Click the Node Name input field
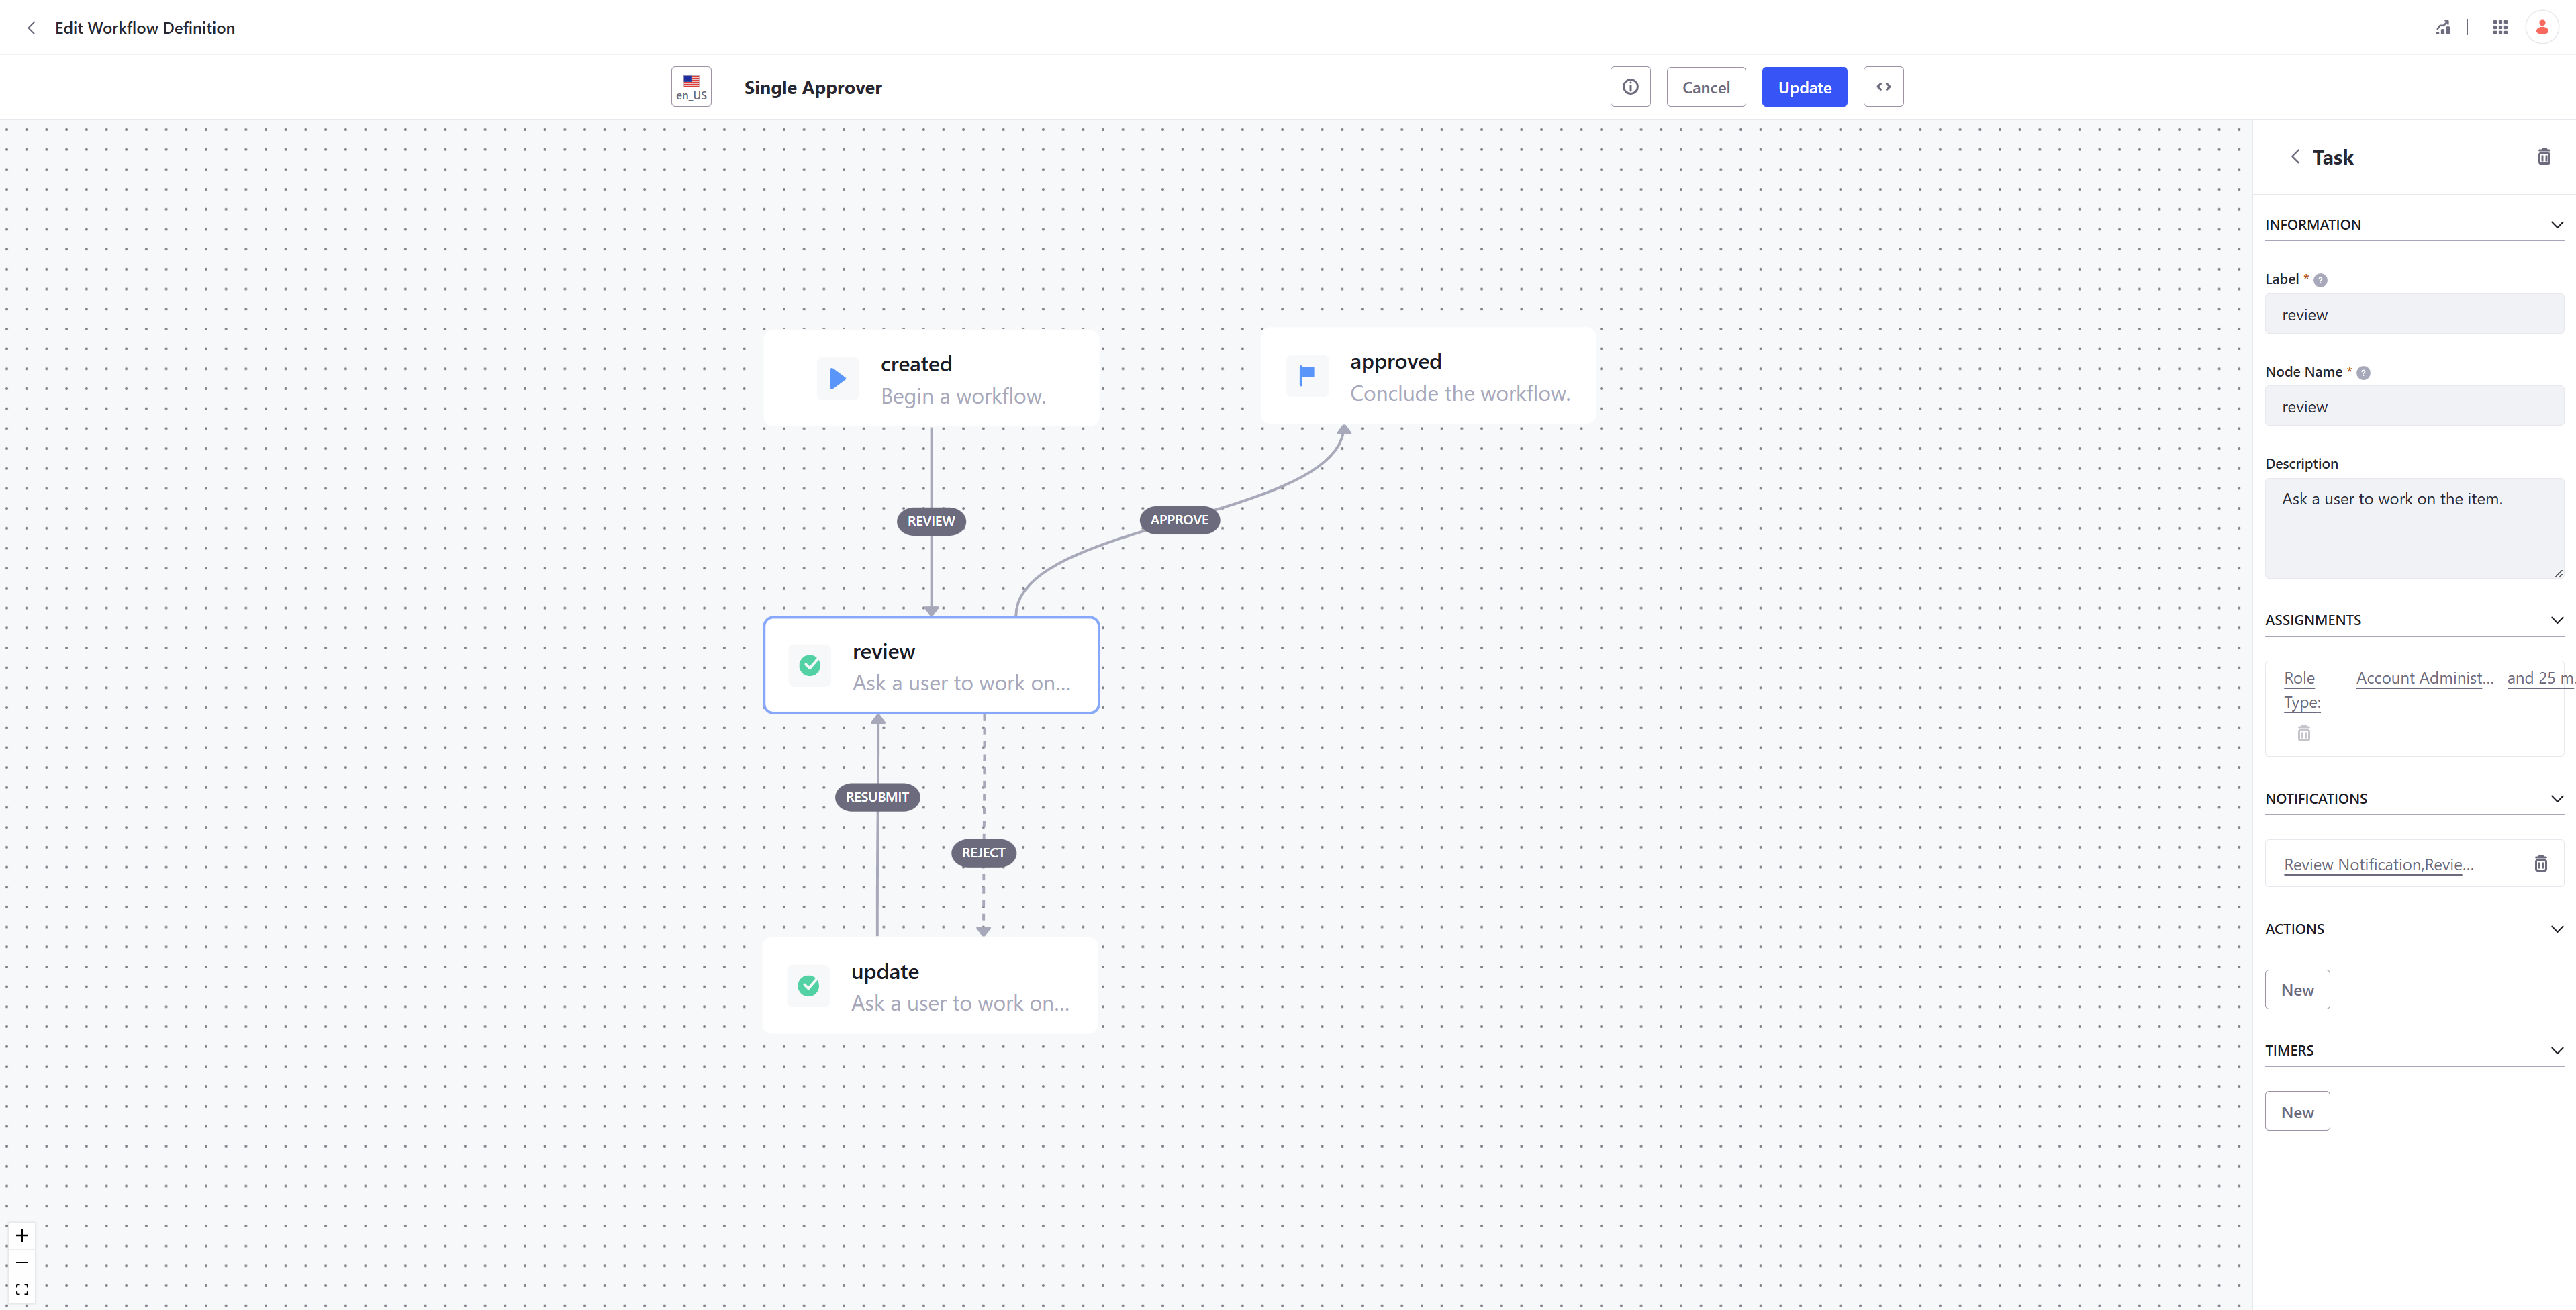This screenshot has width=2576, height=1310. (2414, 407)
